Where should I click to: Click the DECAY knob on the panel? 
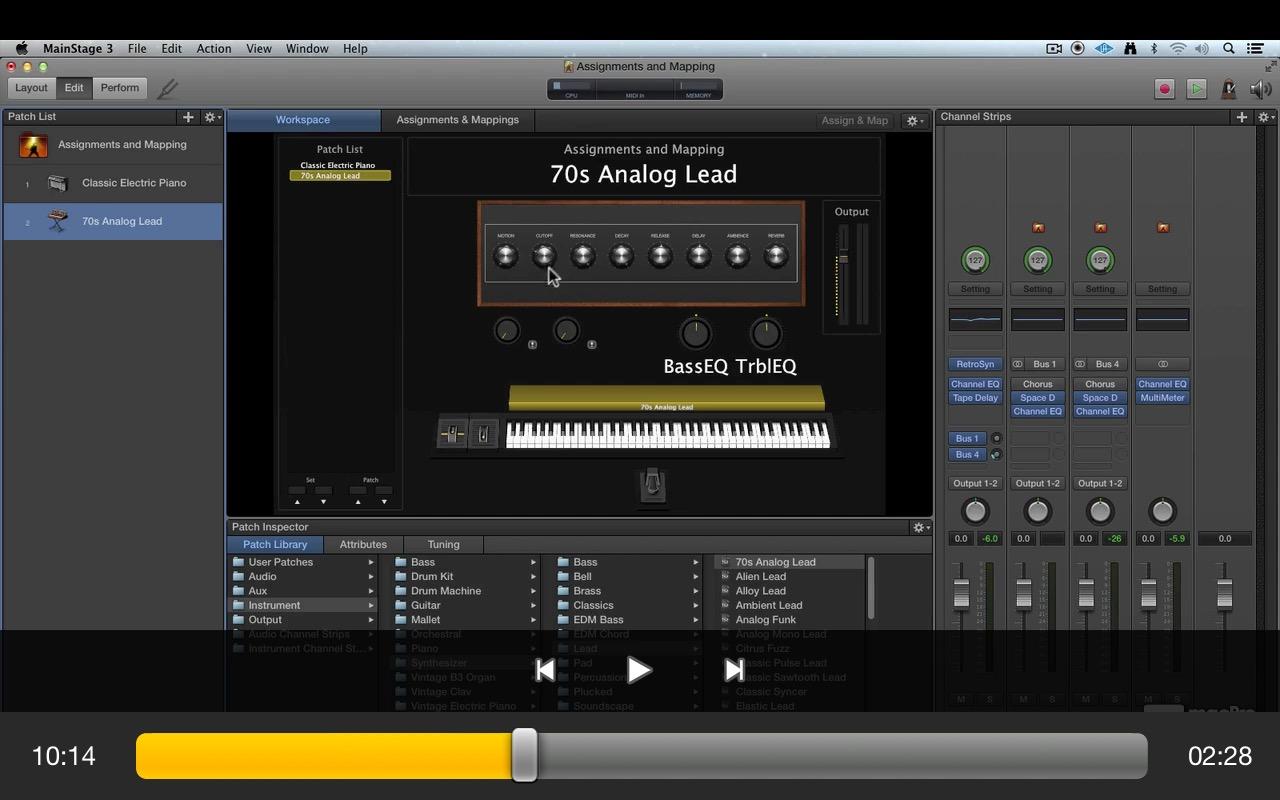(x=622, y=256)
